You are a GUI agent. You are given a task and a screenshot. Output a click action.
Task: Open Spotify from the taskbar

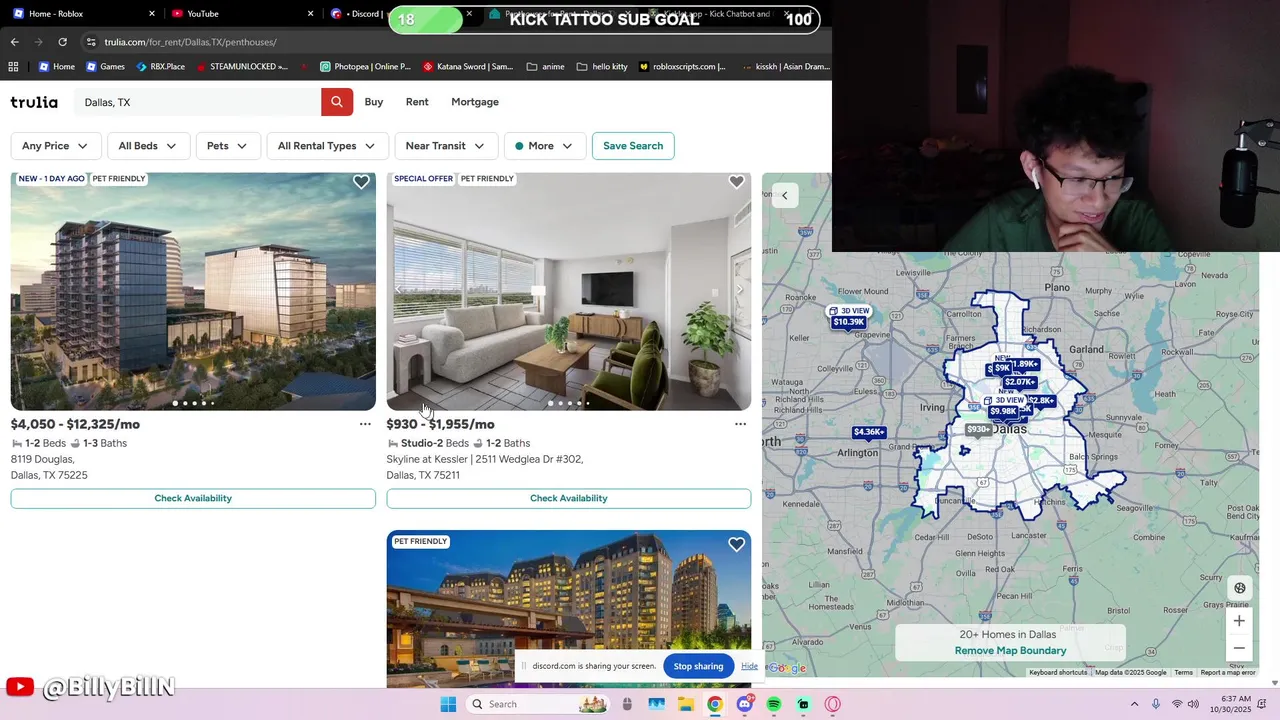tap(774, 704)
